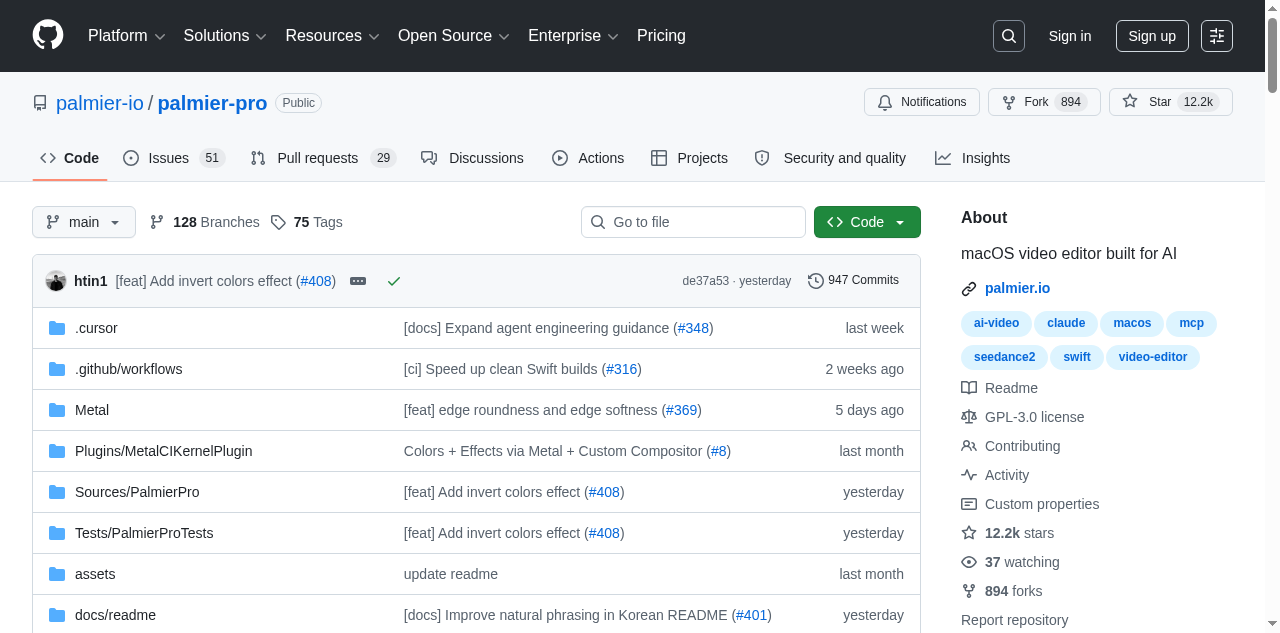Focus the Go to file search field
The height and width of the screenshot is (633, 1280).
(x=693, y=222)
